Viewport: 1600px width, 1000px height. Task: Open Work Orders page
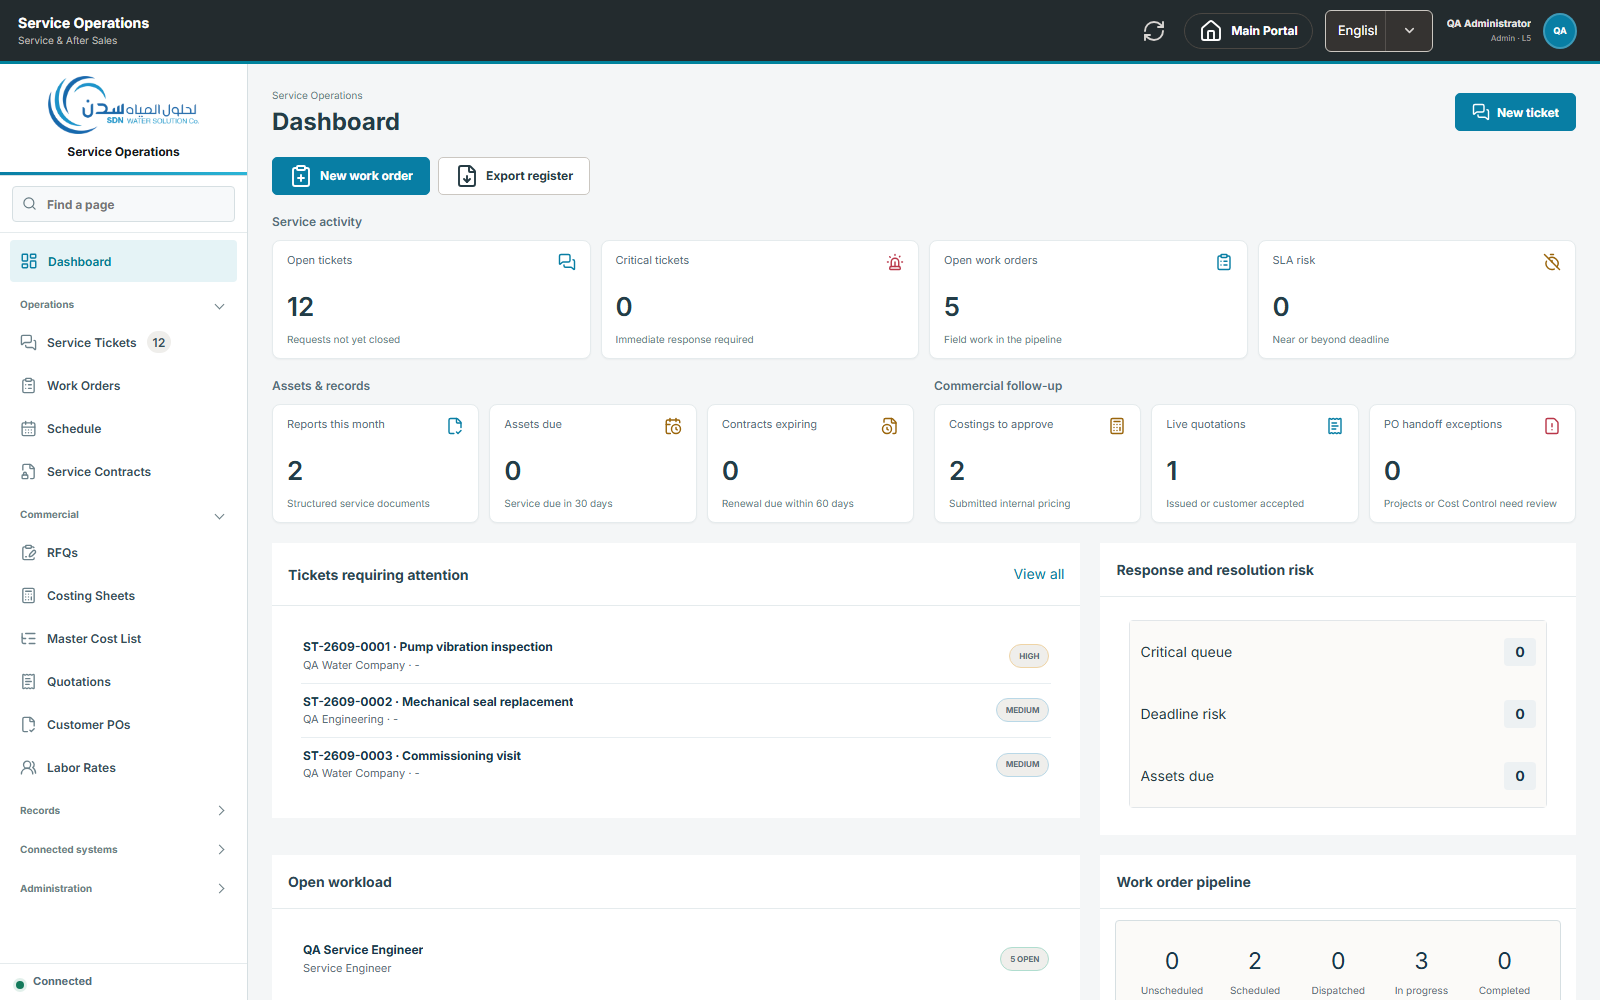click(124, 386)
